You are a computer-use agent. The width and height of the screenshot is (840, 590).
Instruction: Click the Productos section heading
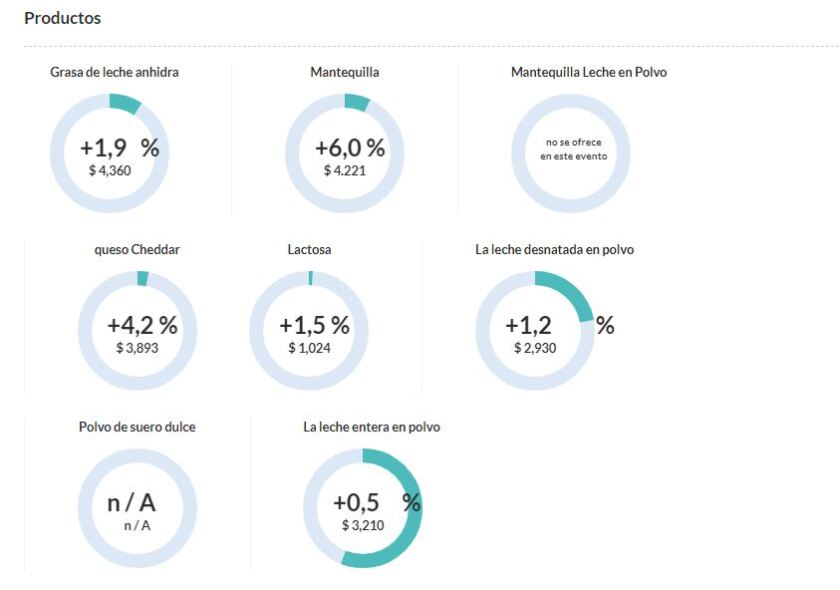click(62, 18)
